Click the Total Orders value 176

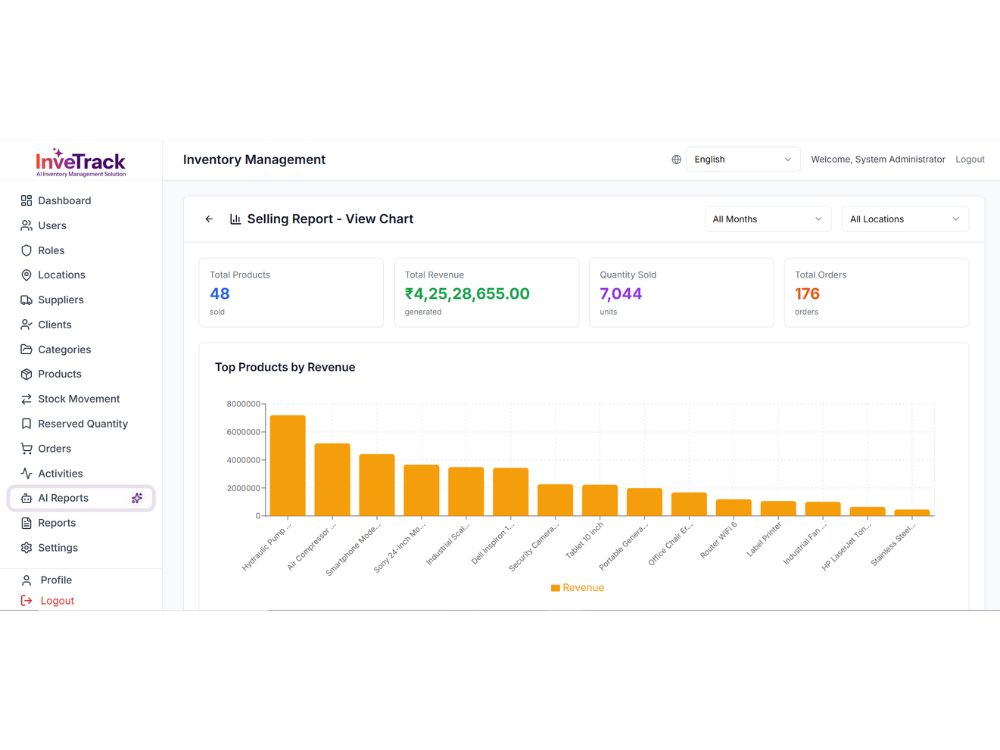(807, 294)
